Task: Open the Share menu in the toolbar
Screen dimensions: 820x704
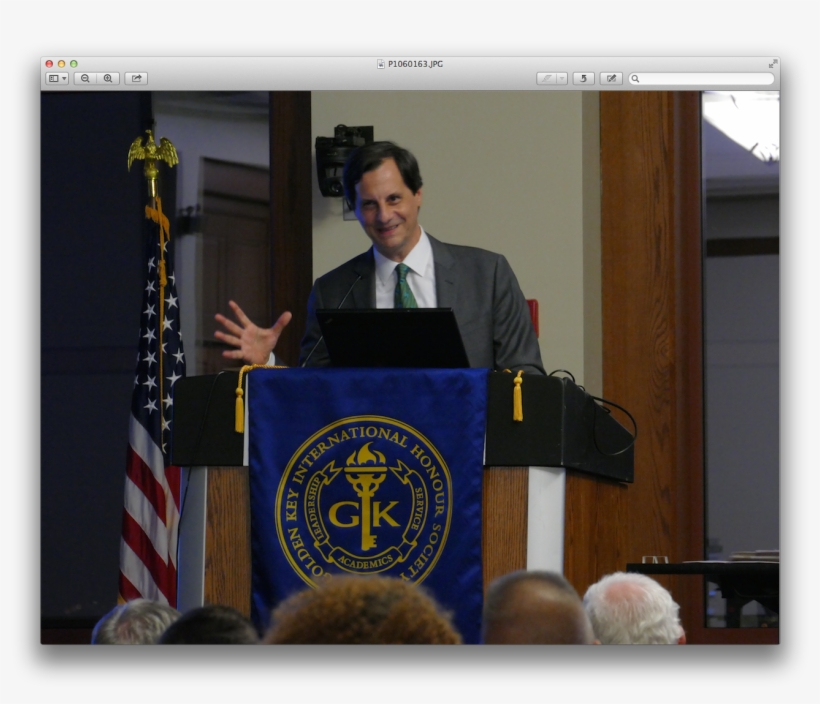Action: pos(136,78)
